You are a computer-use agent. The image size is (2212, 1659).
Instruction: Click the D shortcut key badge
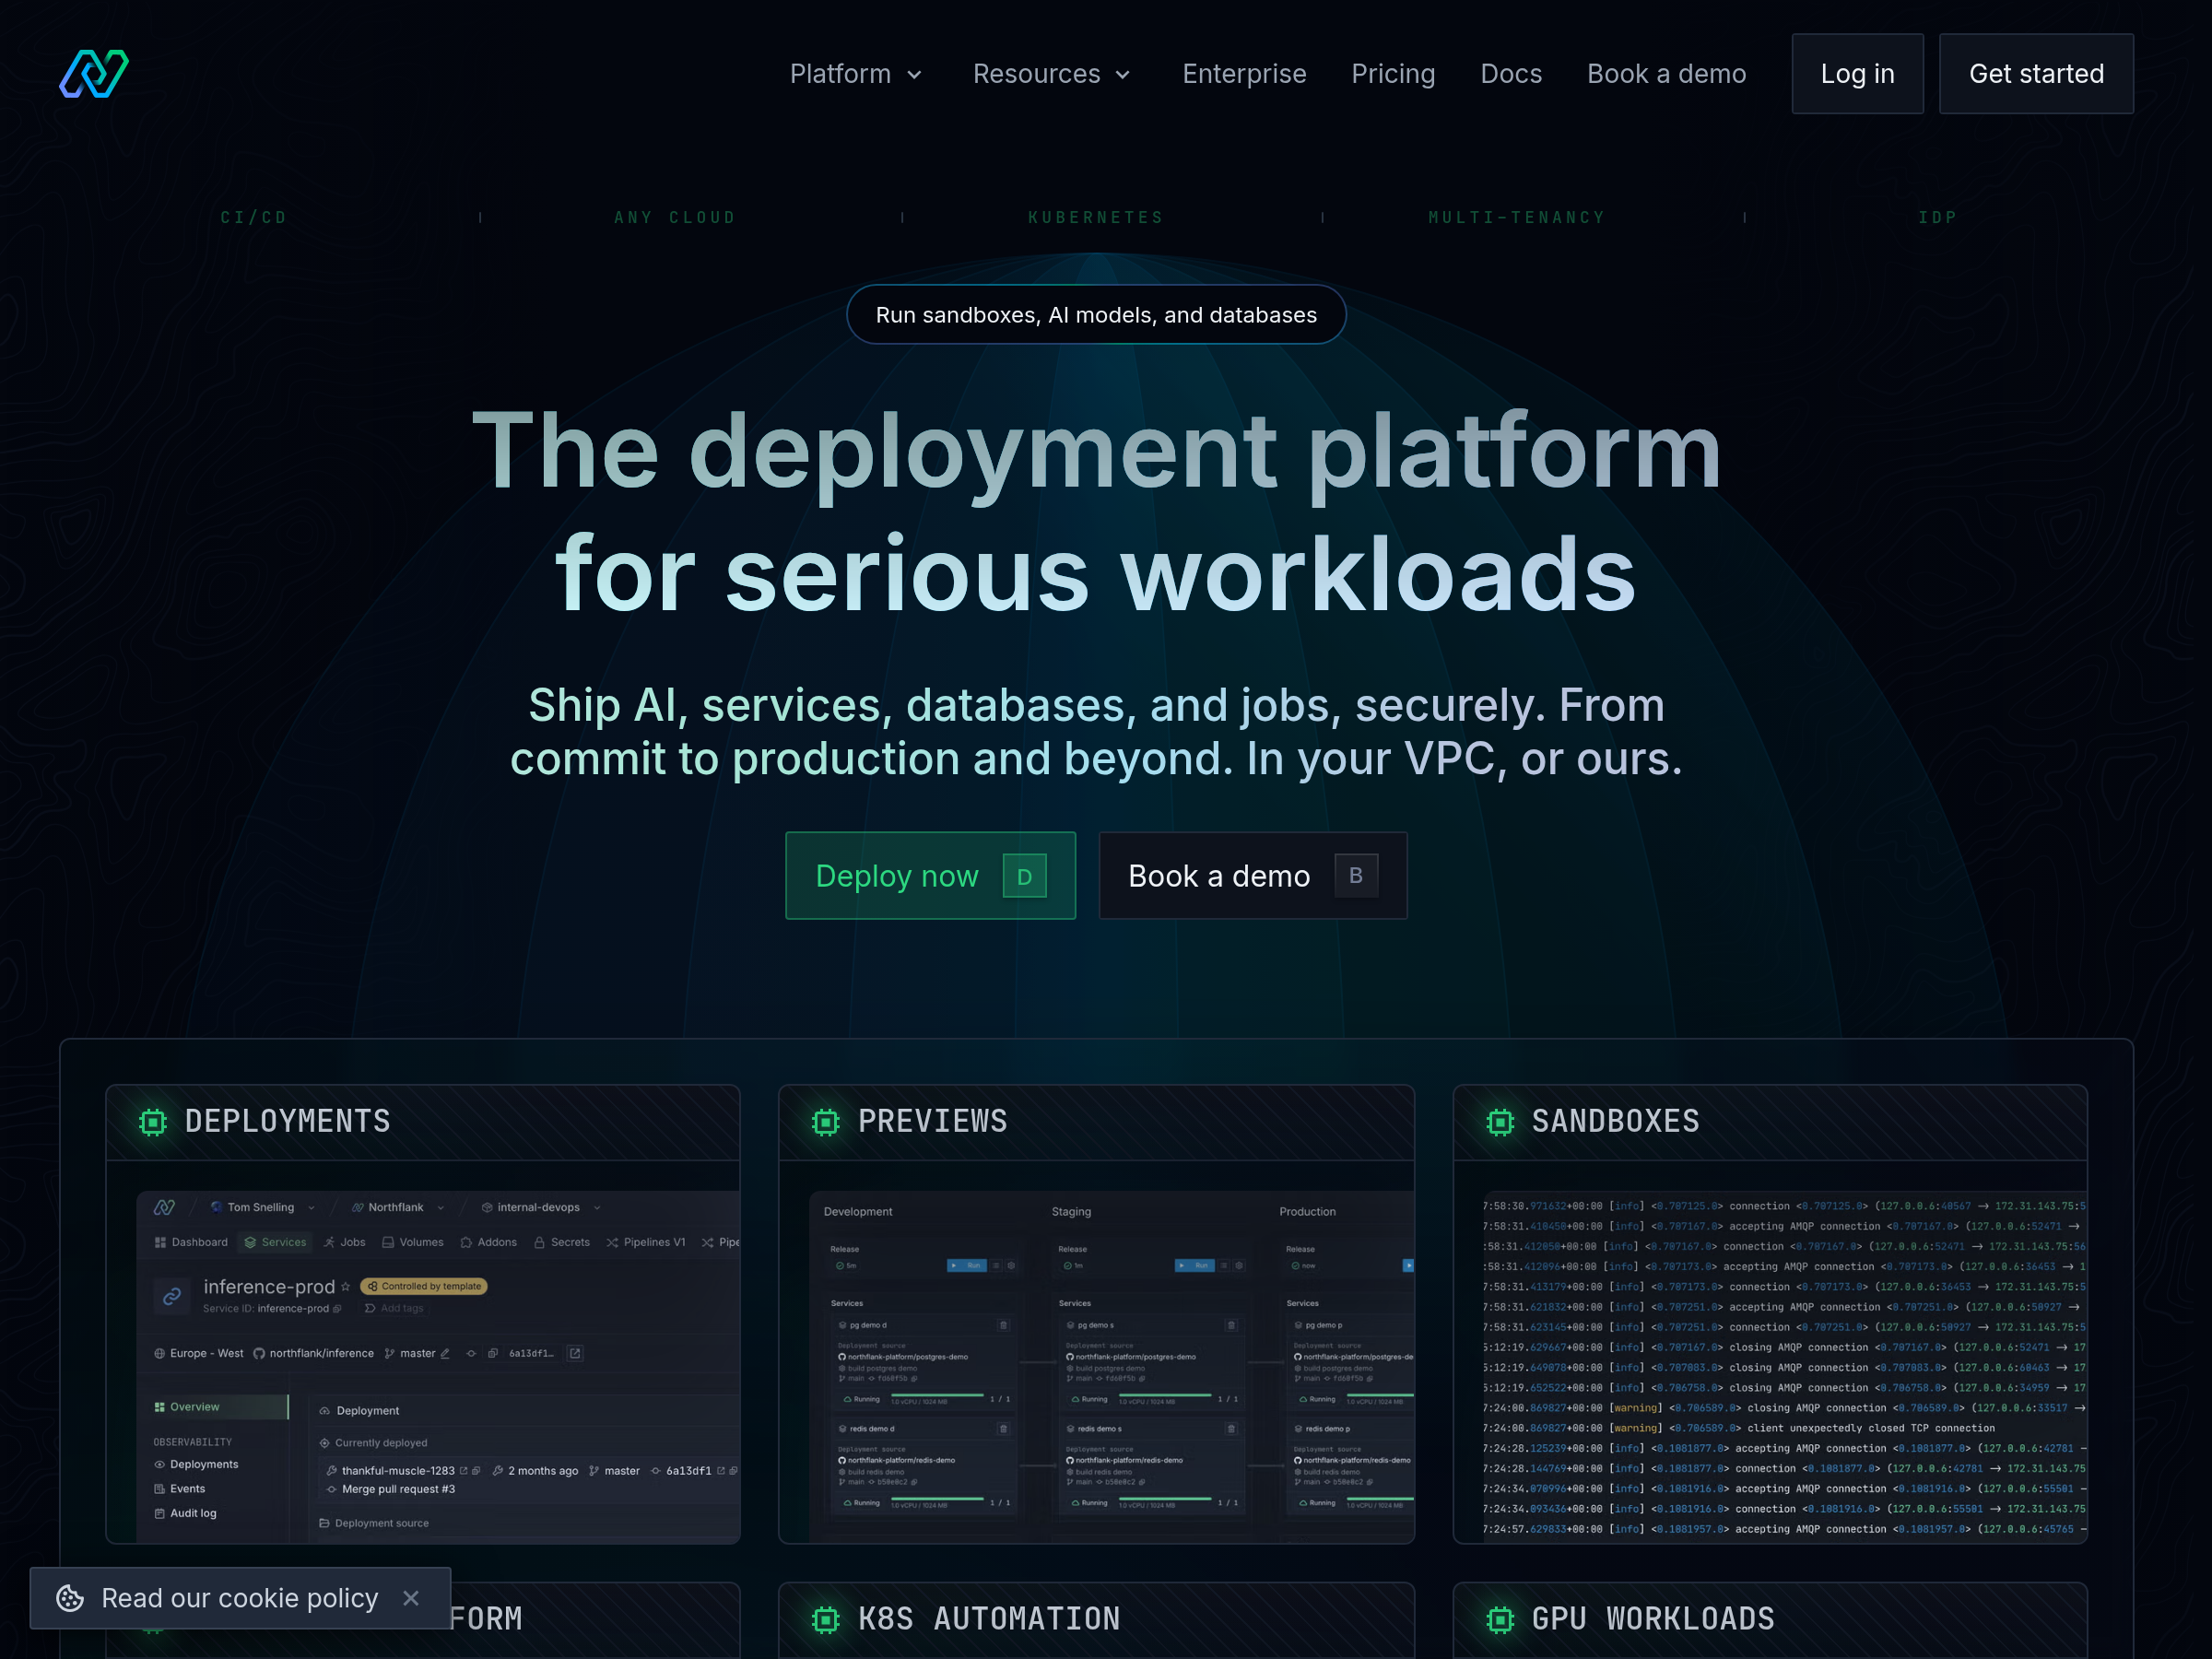point(1024,876)
